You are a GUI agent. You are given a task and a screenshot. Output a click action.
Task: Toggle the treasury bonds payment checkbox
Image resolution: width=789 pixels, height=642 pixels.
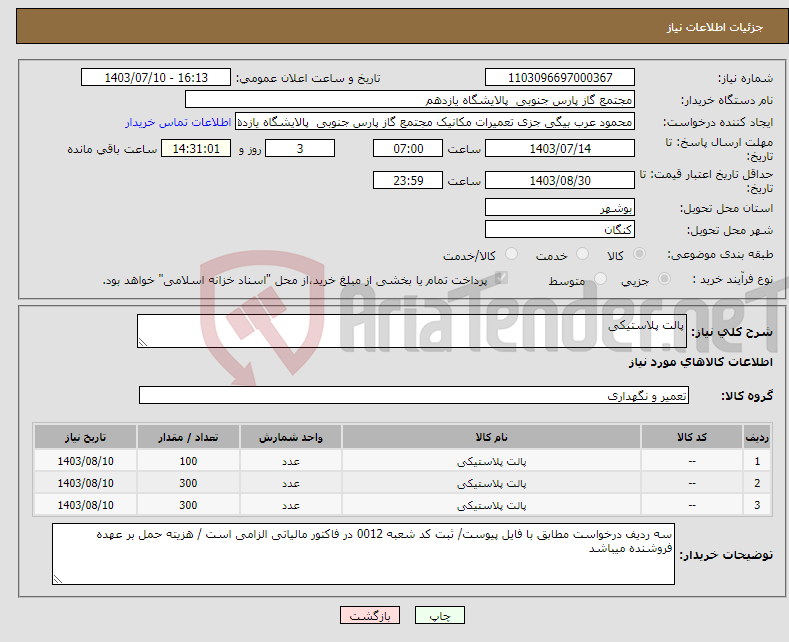pos(501,278)
